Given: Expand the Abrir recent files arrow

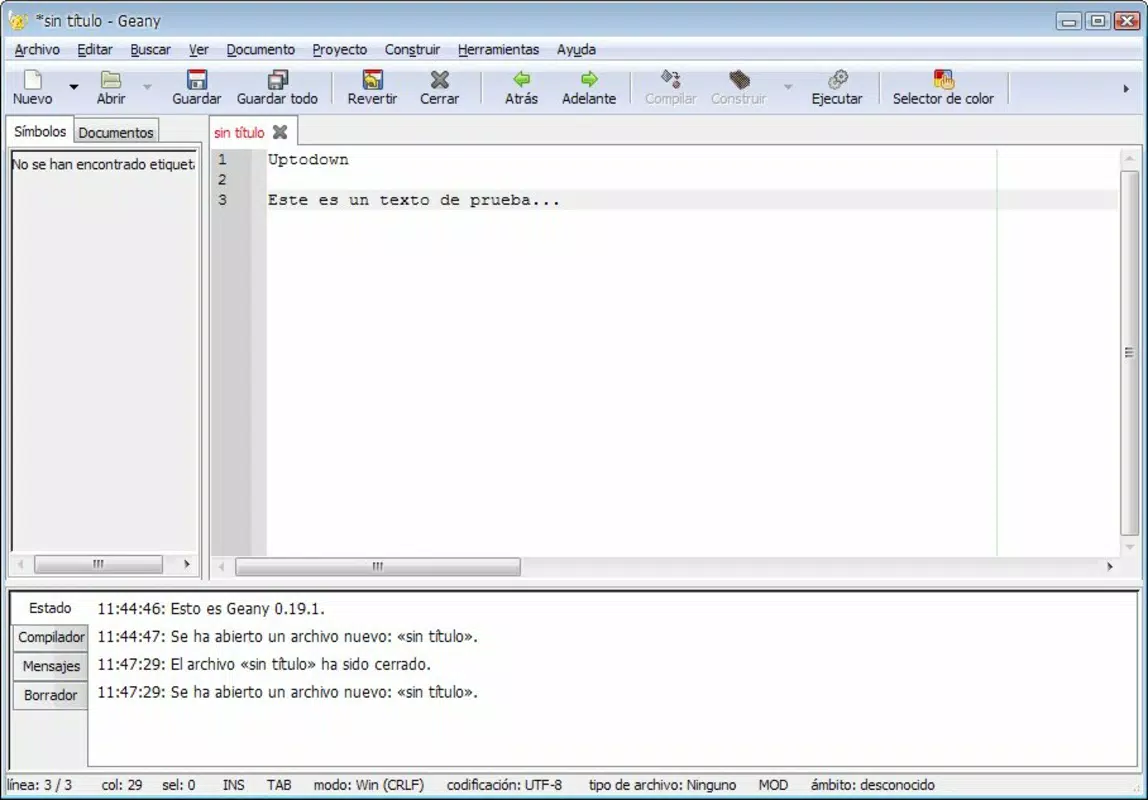Looking at the screenshot, I should pos(147,87).
